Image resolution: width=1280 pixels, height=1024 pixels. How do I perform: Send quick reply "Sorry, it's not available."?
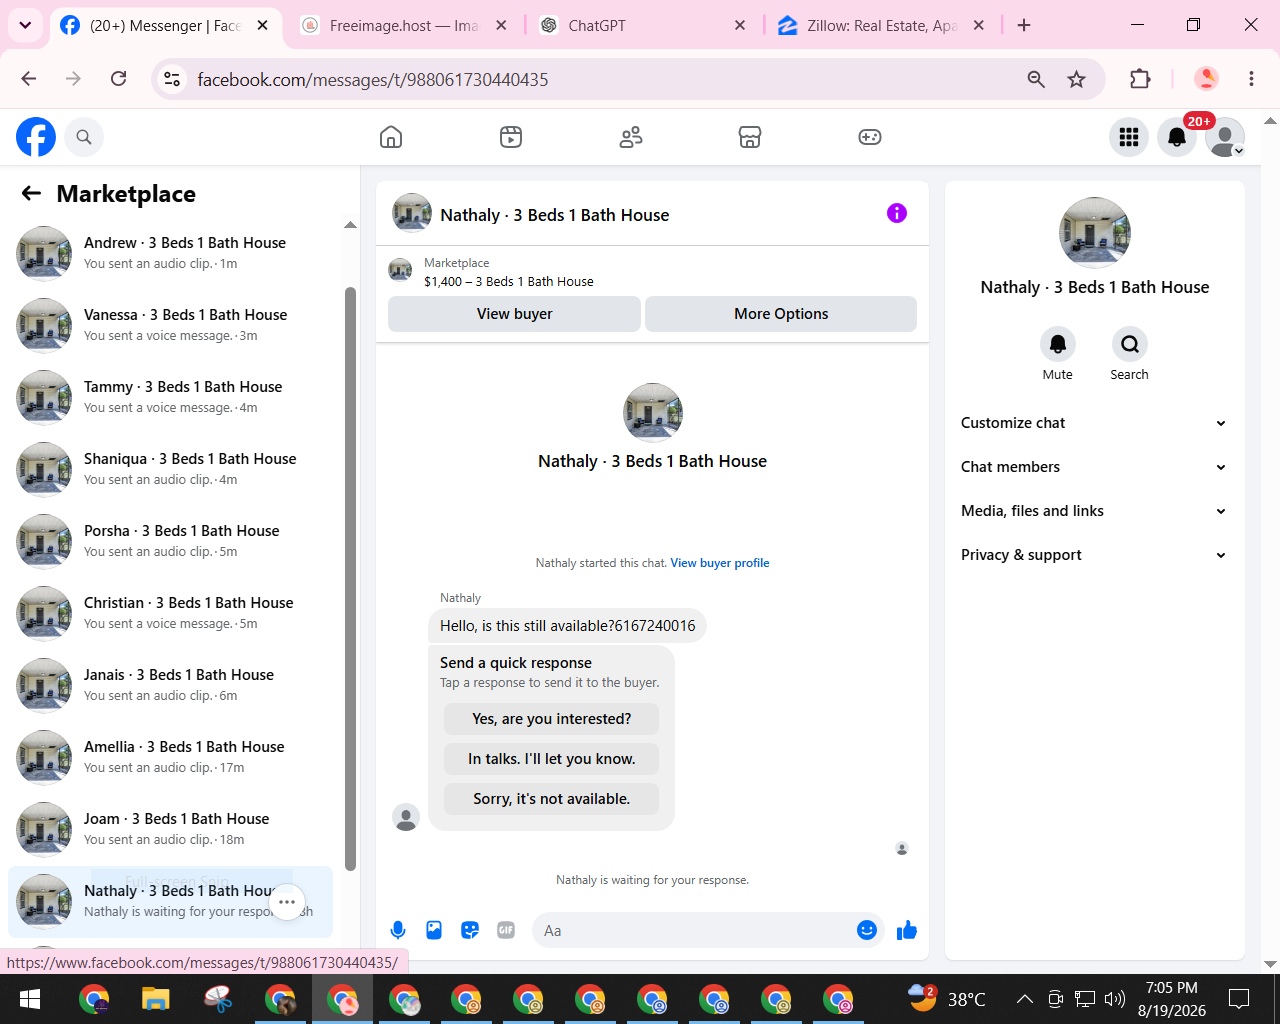pos(551,799)
